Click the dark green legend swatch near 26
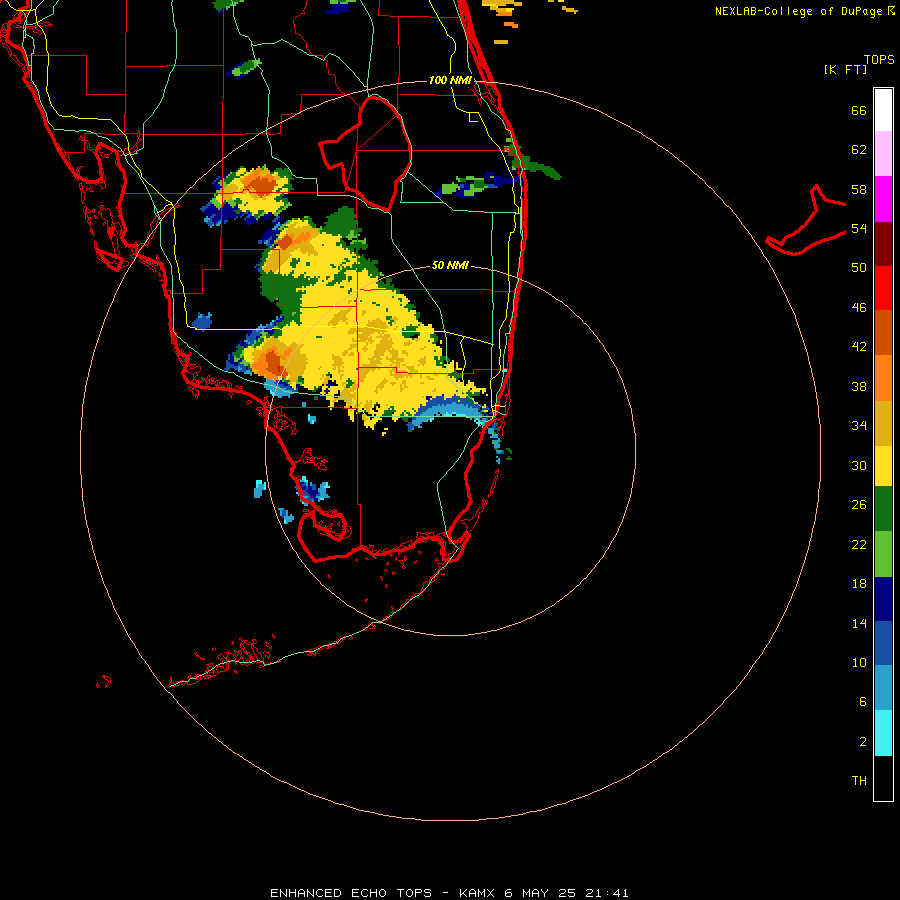Viewport: 900px width, 900px height. 883,509
